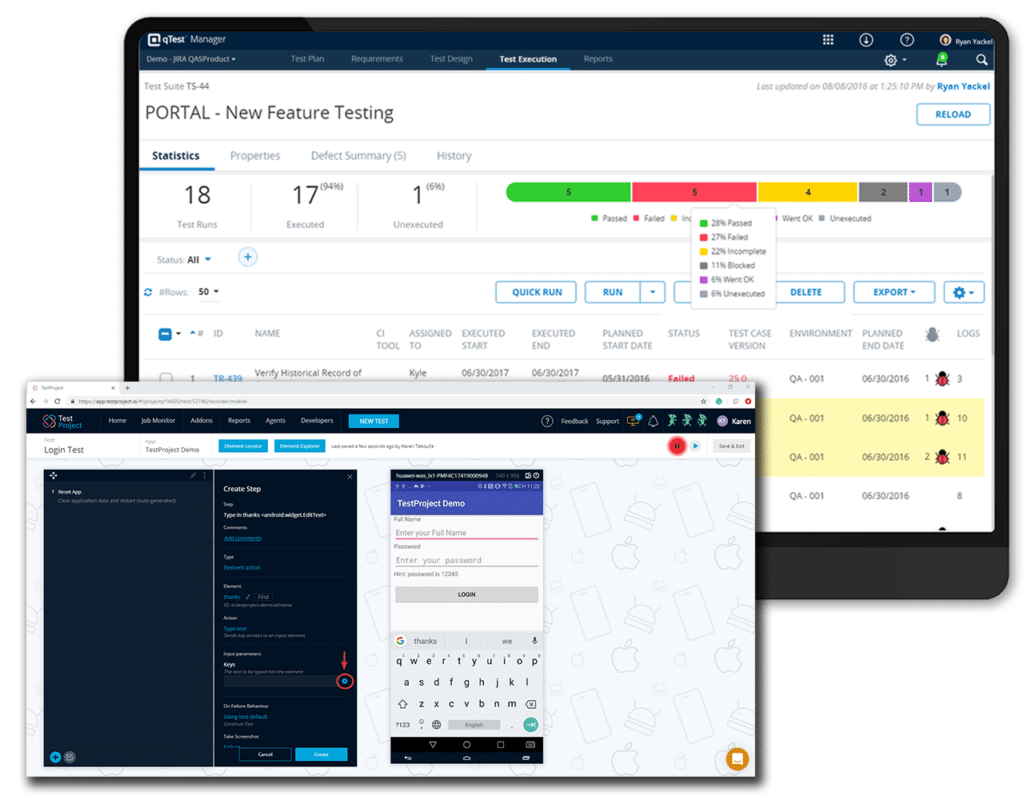Open Job Monitor in TestProject
This screenshot has height=800, width=1024.
158,421
